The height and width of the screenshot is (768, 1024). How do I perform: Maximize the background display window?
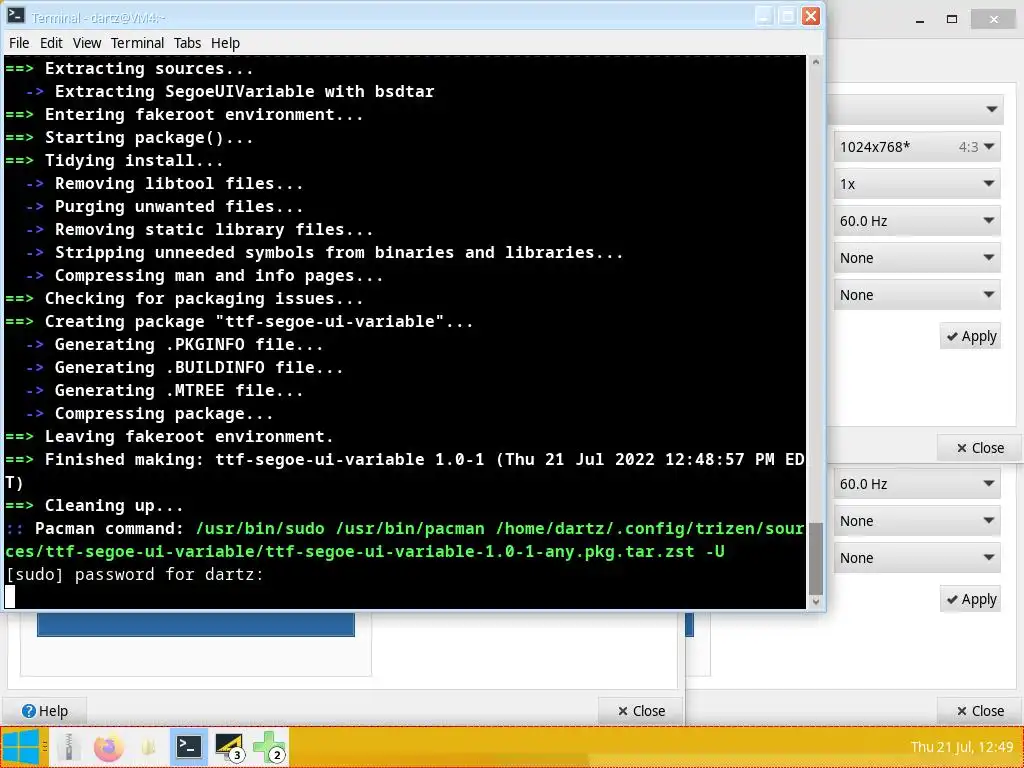coord(952,19)
